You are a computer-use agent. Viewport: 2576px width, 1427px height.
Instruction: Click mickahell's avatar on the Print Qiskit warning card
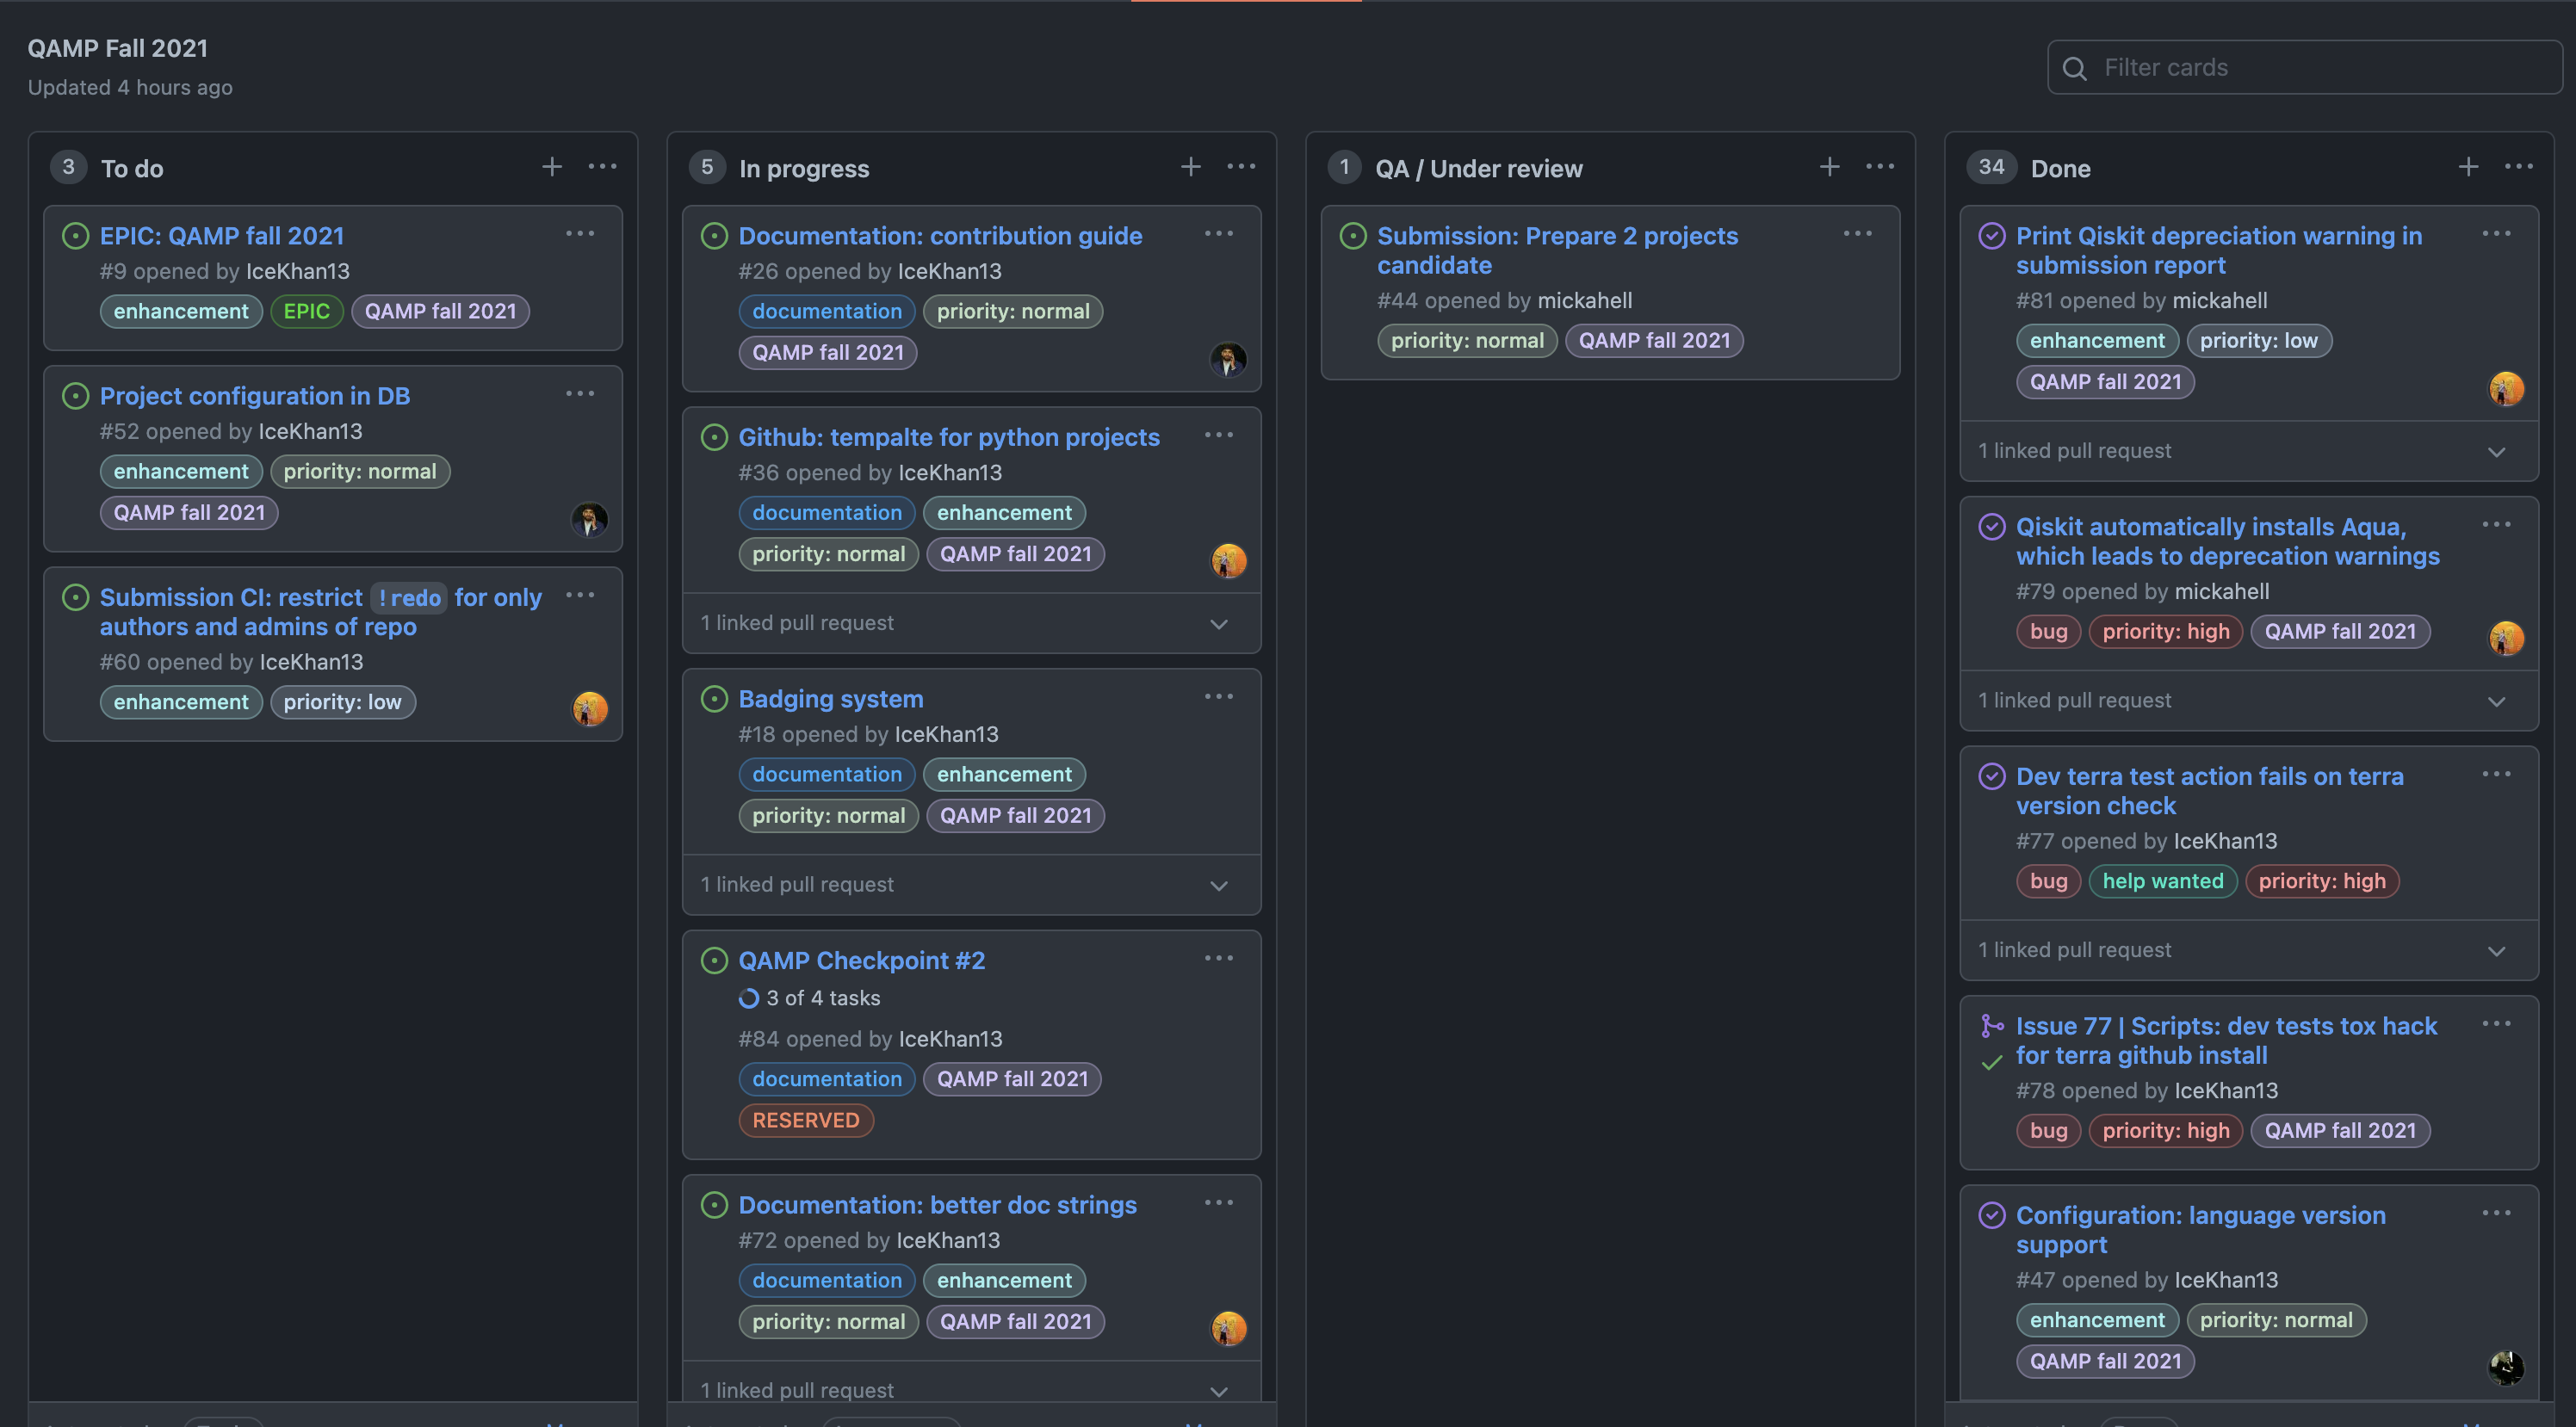pos(2507,389)
